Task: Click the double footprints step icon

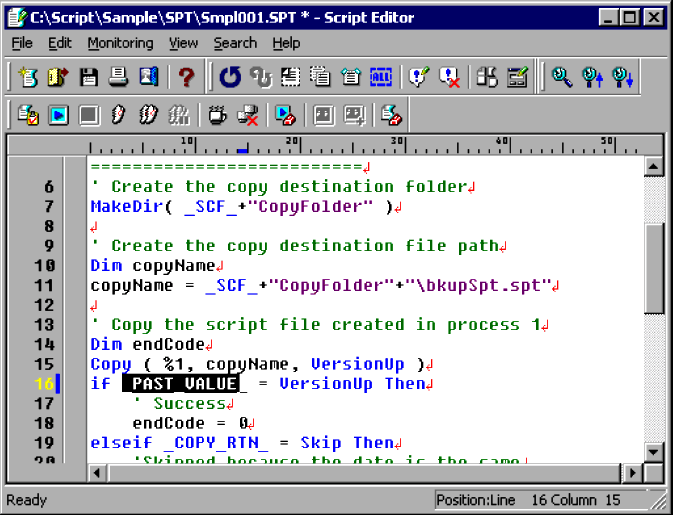Action: [149, 115]
